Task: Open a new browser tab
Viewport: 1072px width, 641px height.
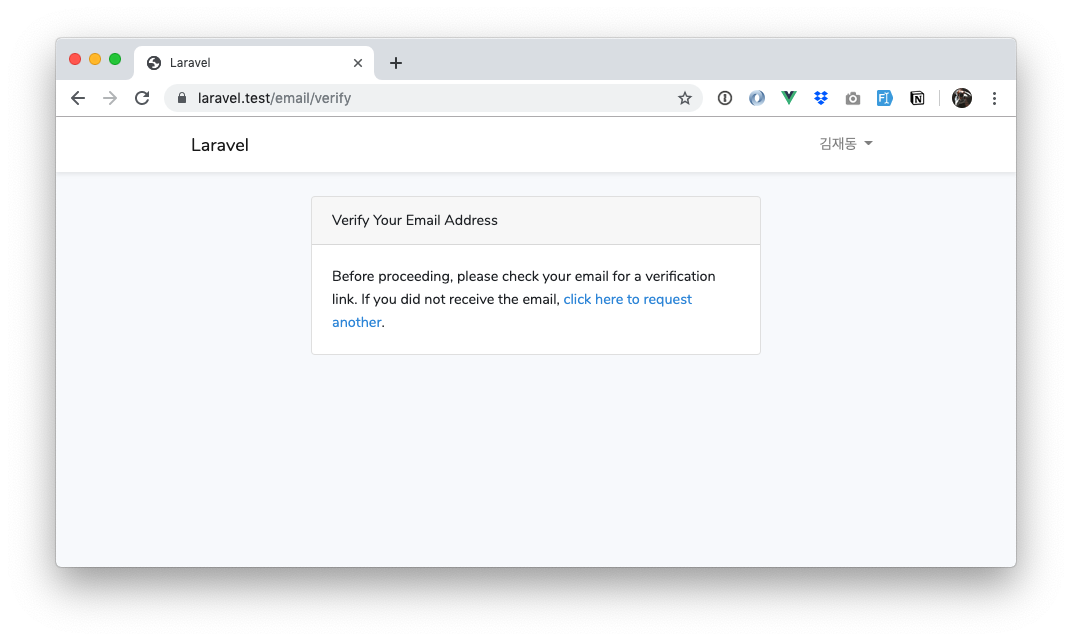Action: [396, 63]
